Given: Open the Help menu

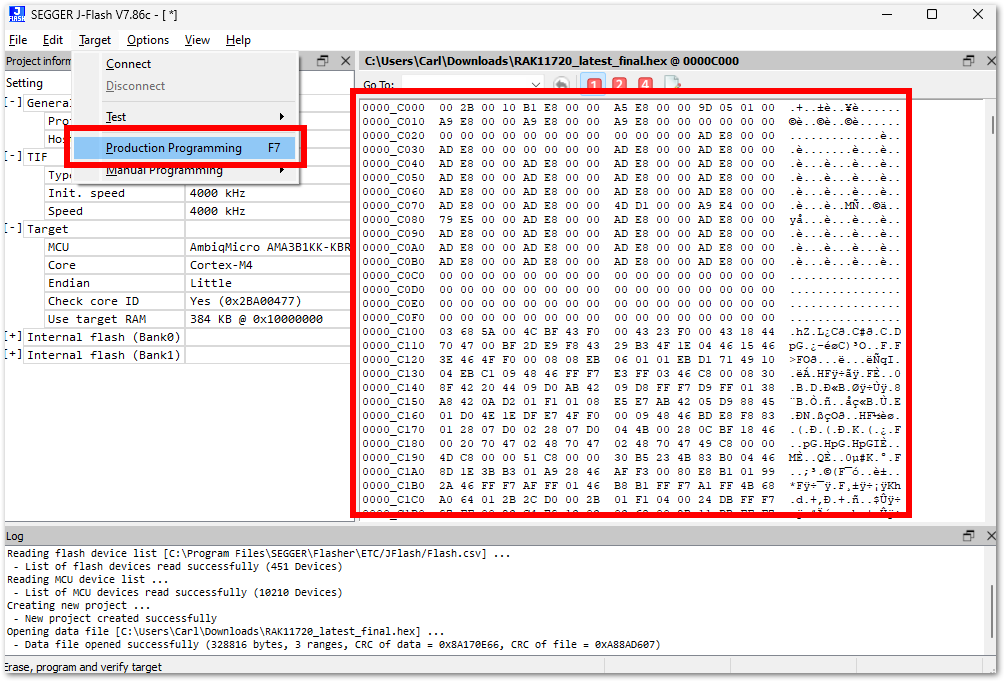Looking at the screenshot, I should coord(238,40).
